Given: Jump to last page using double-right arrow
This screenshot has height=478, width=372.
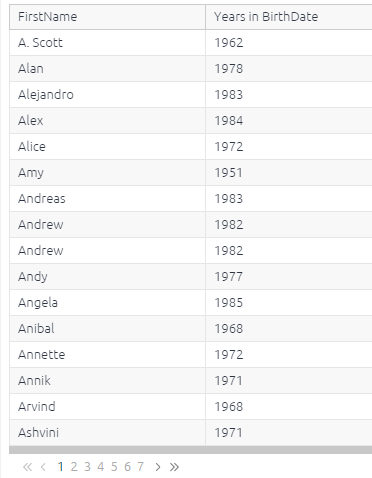Looking at the screenshot, I should [x=174, y=467].
